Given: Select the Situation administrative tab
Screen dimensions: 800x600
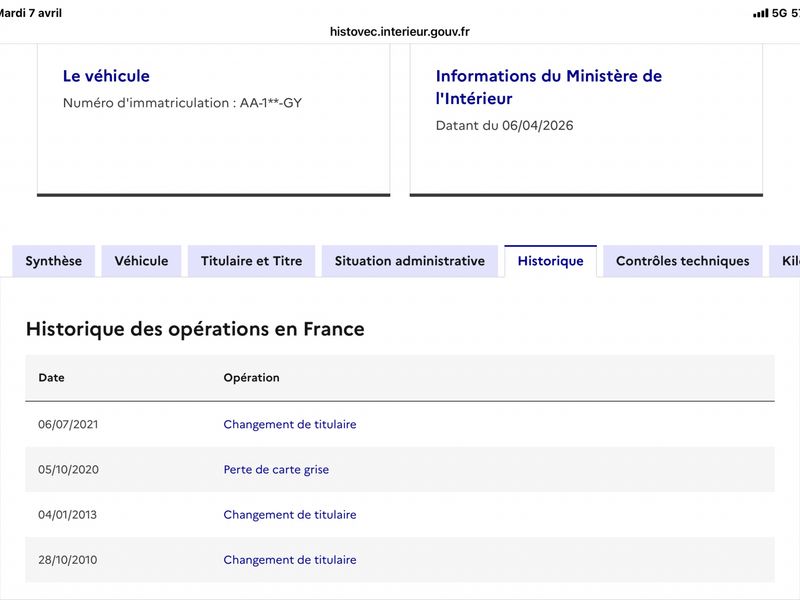Looking at the screenshot, I should 410,261.
